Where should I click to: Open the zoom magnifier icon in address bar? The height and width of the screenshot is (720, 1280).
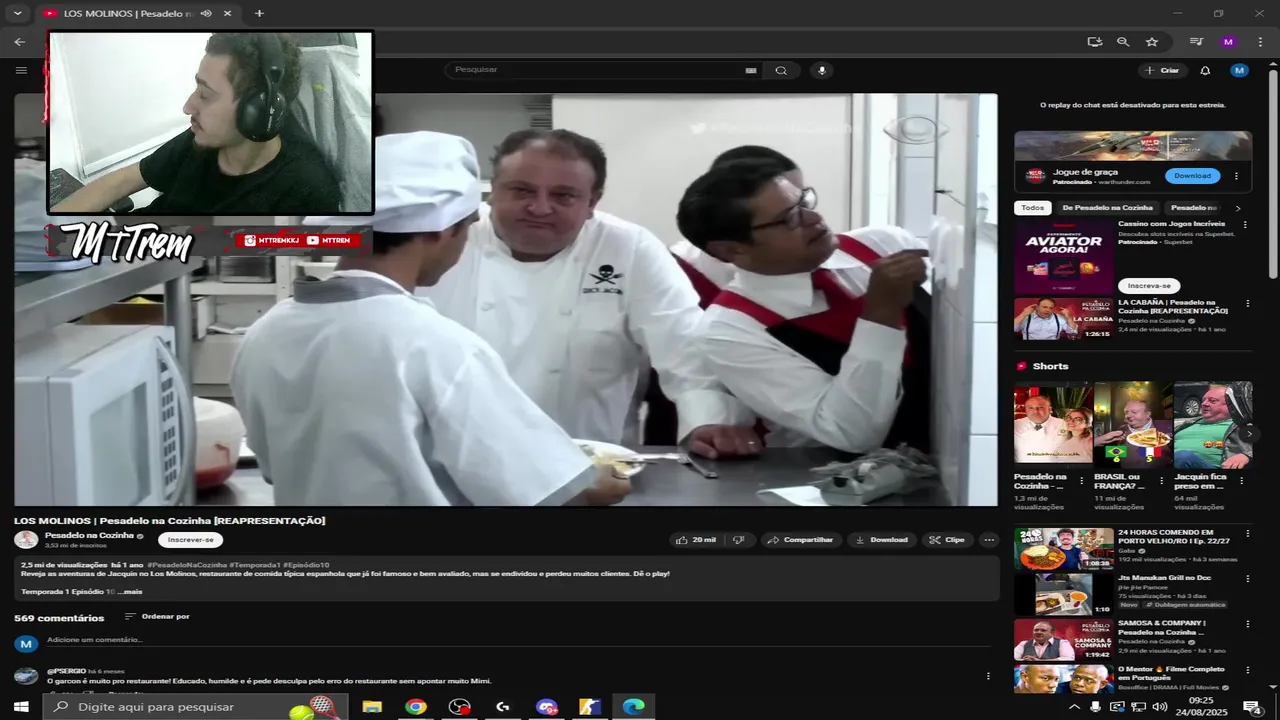click(x=1123, y=42)
